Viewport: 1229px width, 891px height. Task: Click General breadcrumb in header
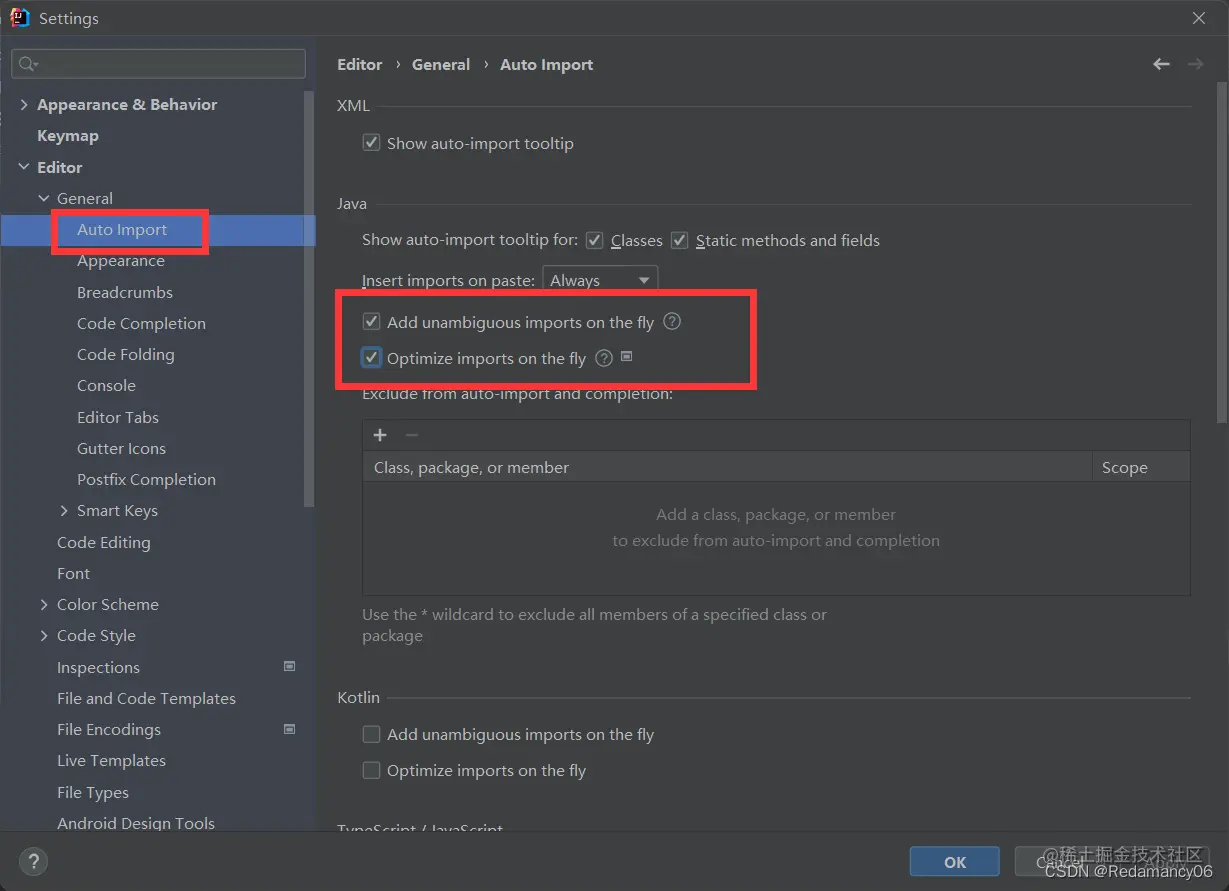[441, 64]
